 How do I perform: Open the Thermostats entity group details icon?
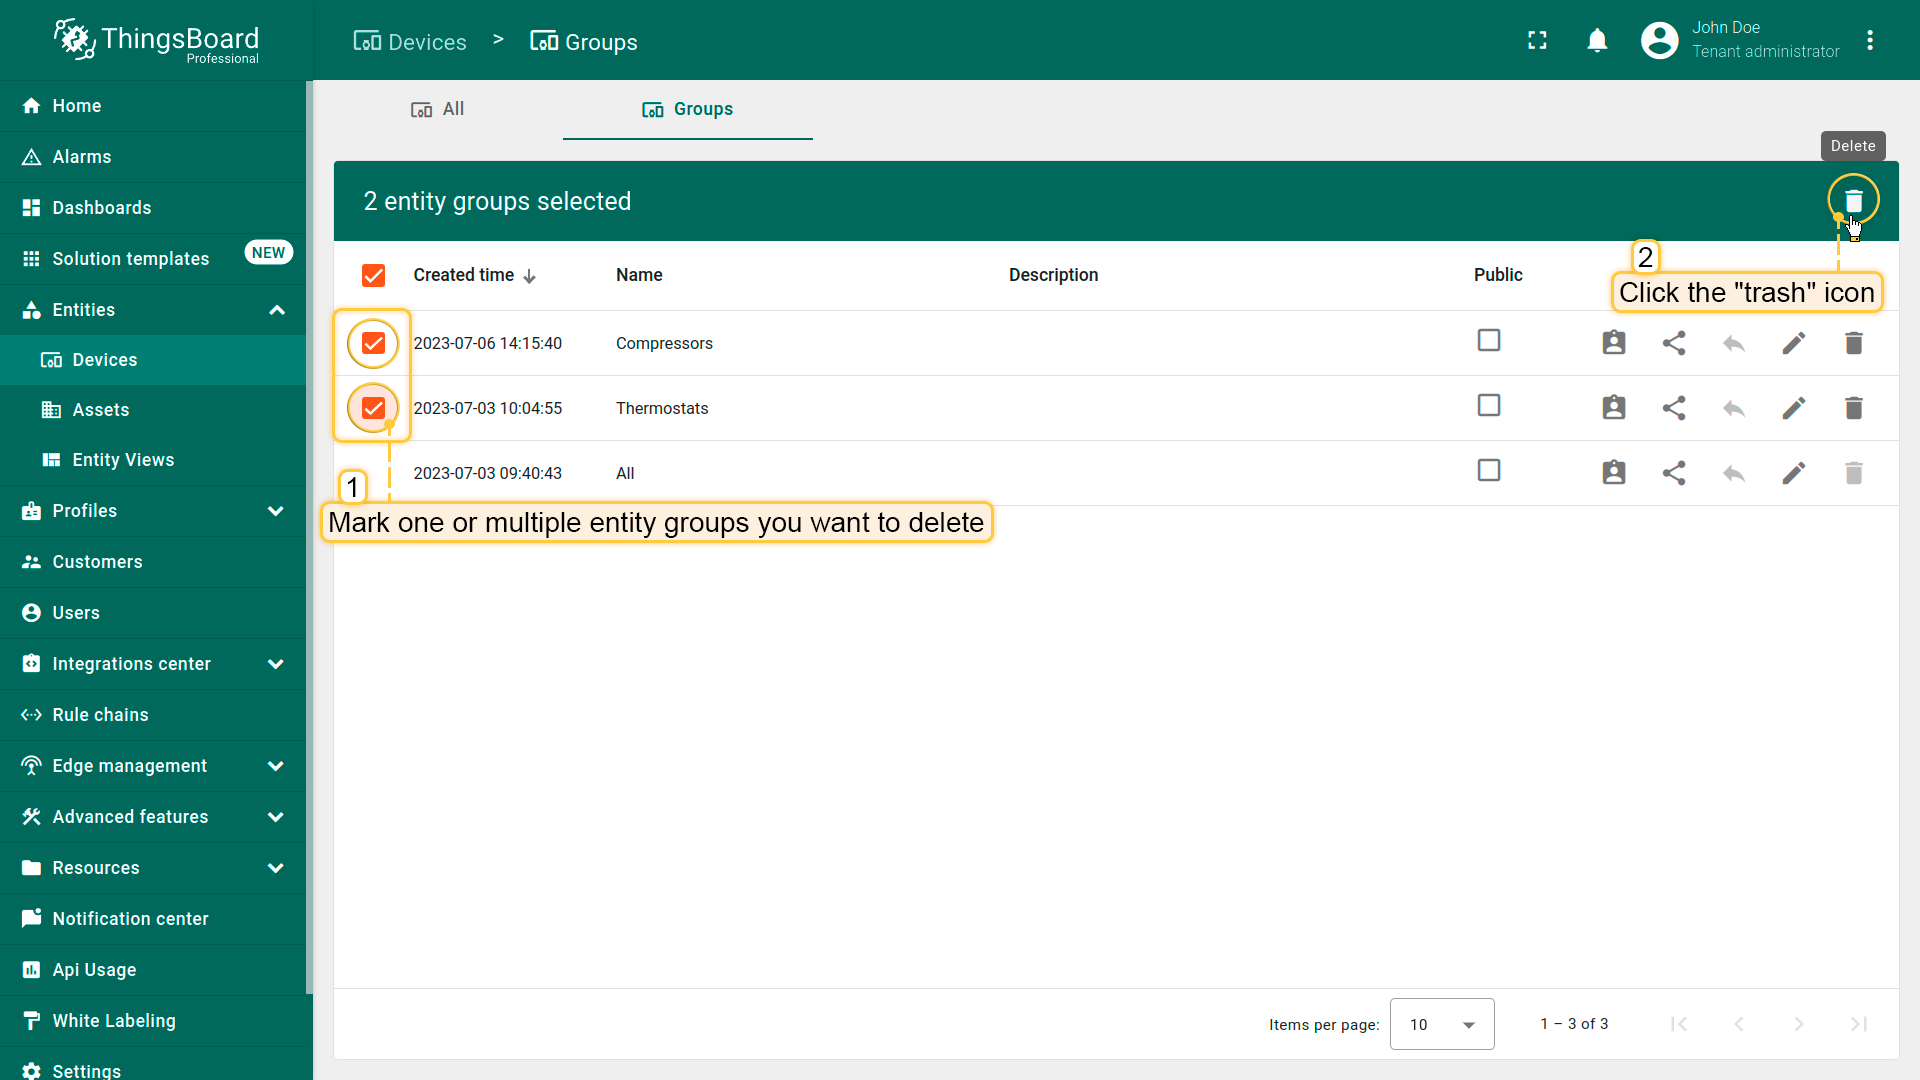pyautogui.click(x=1613, y=408)
